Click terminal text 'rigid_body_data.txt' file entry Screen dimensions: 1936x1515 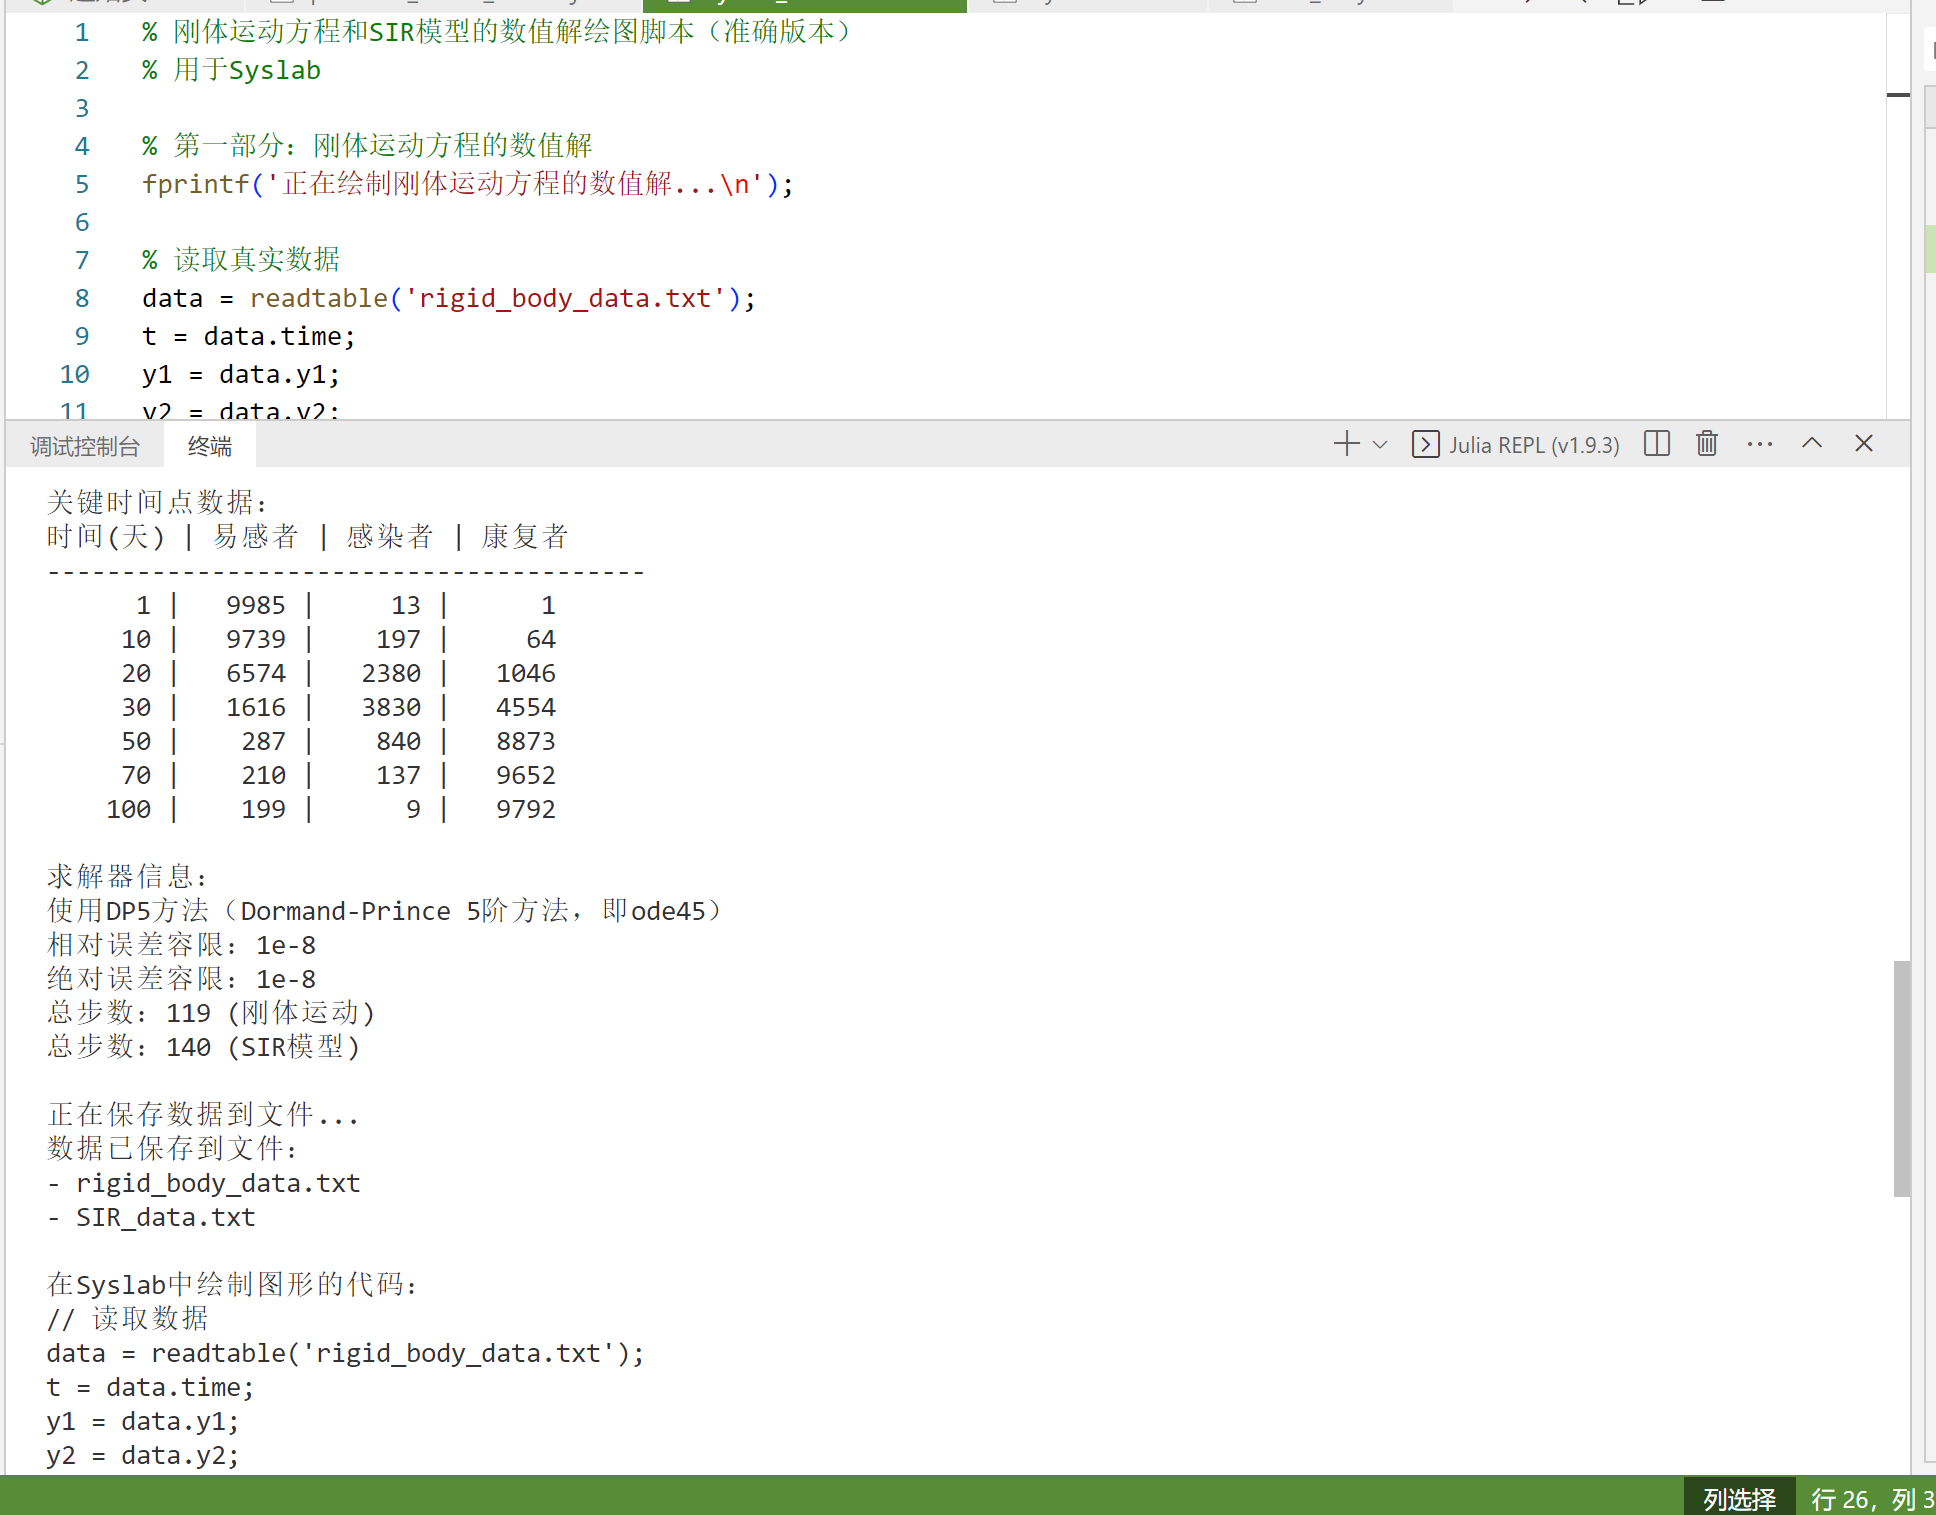pyautogui.click(x=218, y=1183)
